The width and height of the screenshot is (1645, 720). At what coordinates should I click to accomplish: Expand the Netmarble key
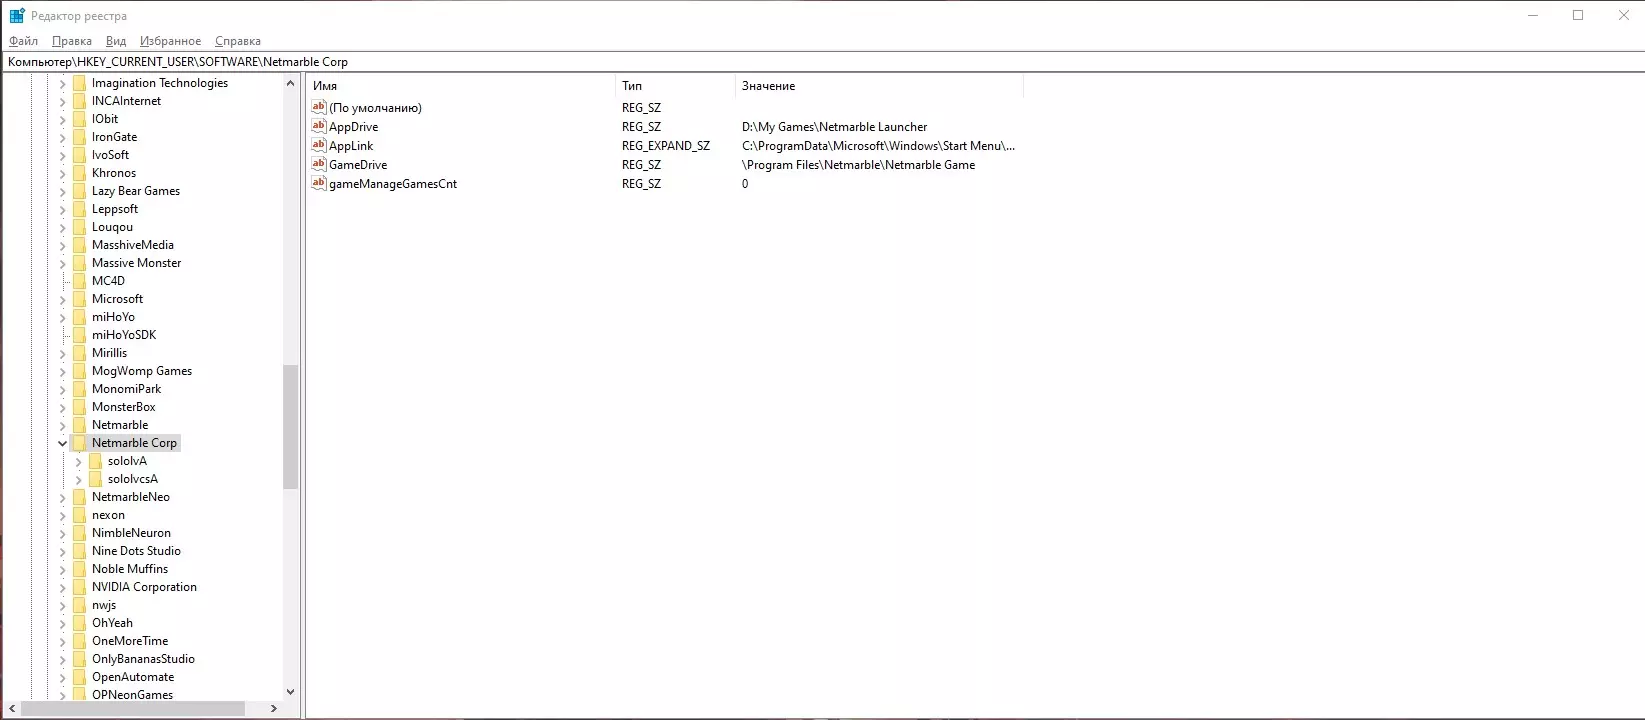(x=62, y=425)
